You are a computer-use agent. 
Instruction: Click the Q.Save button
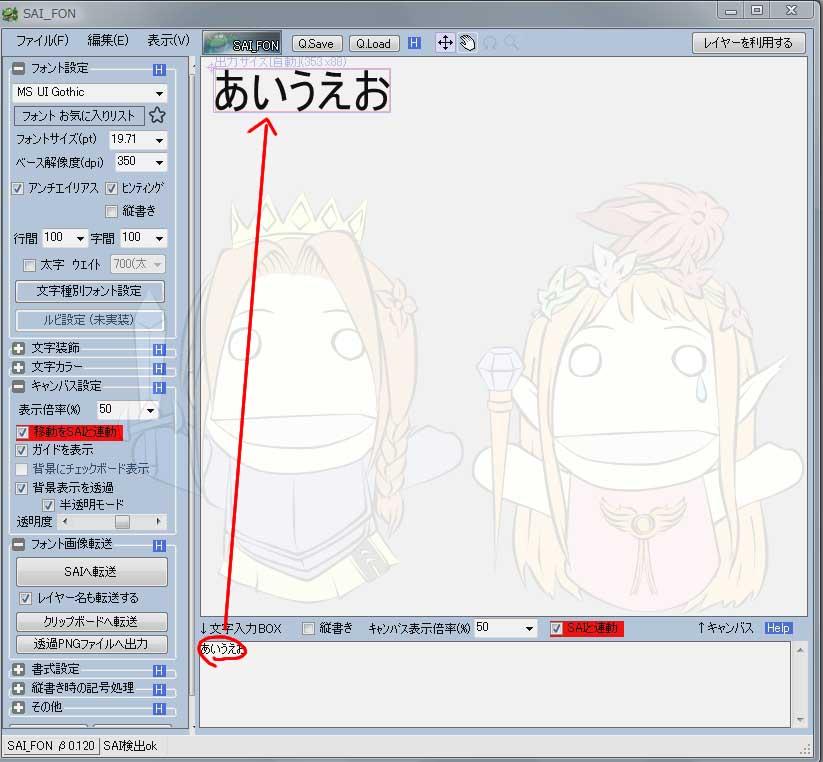[316, 44]
